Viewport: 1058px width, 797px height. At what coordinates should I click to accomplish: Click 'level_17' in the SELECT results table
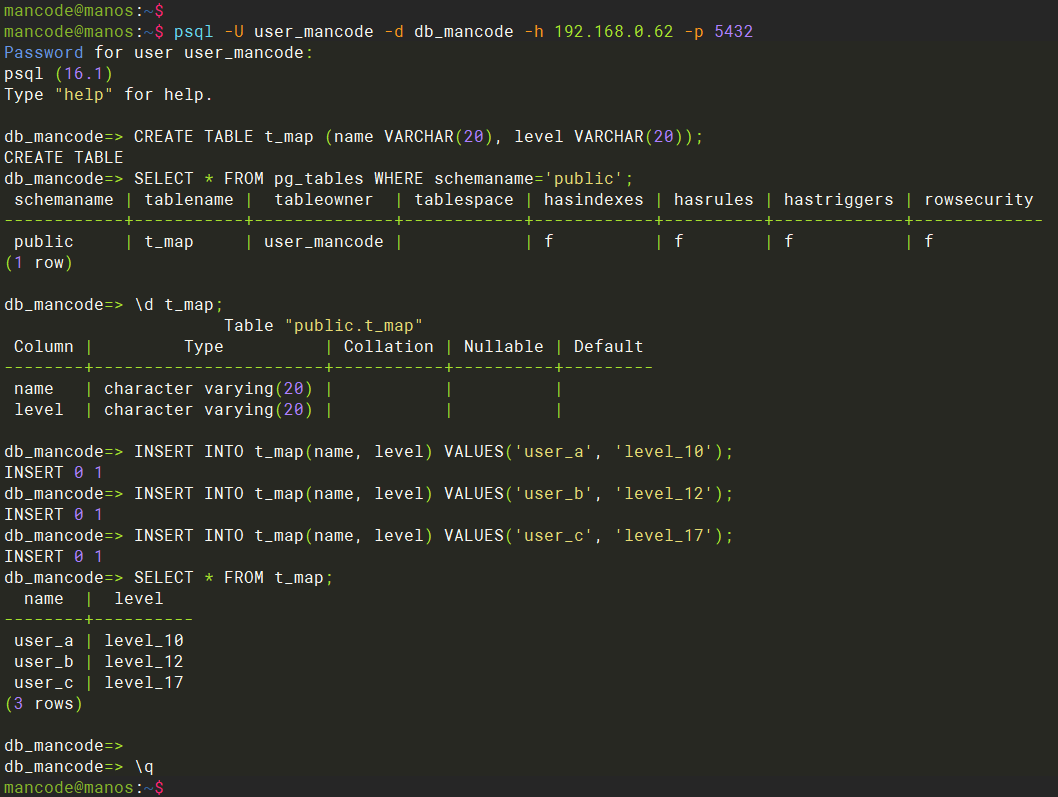tap(143, 683)
